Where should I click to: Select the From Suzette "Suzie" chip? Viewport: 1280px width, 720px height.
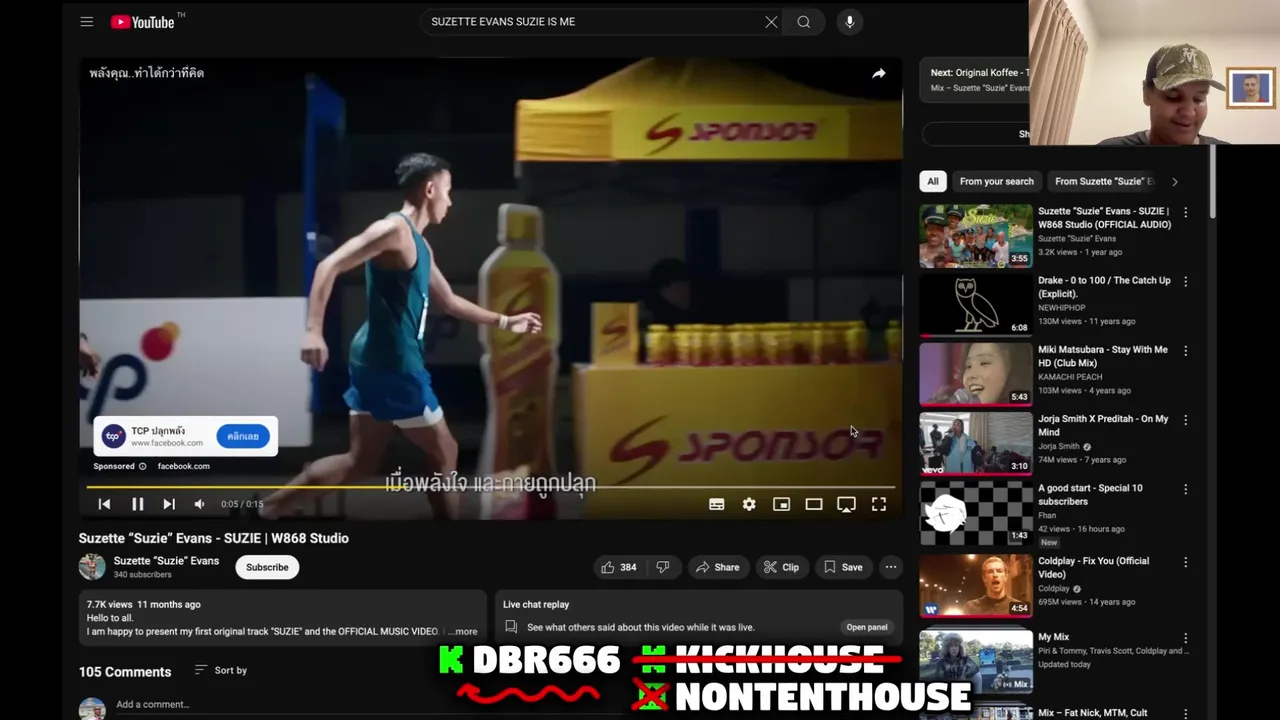click(1104, 181)
